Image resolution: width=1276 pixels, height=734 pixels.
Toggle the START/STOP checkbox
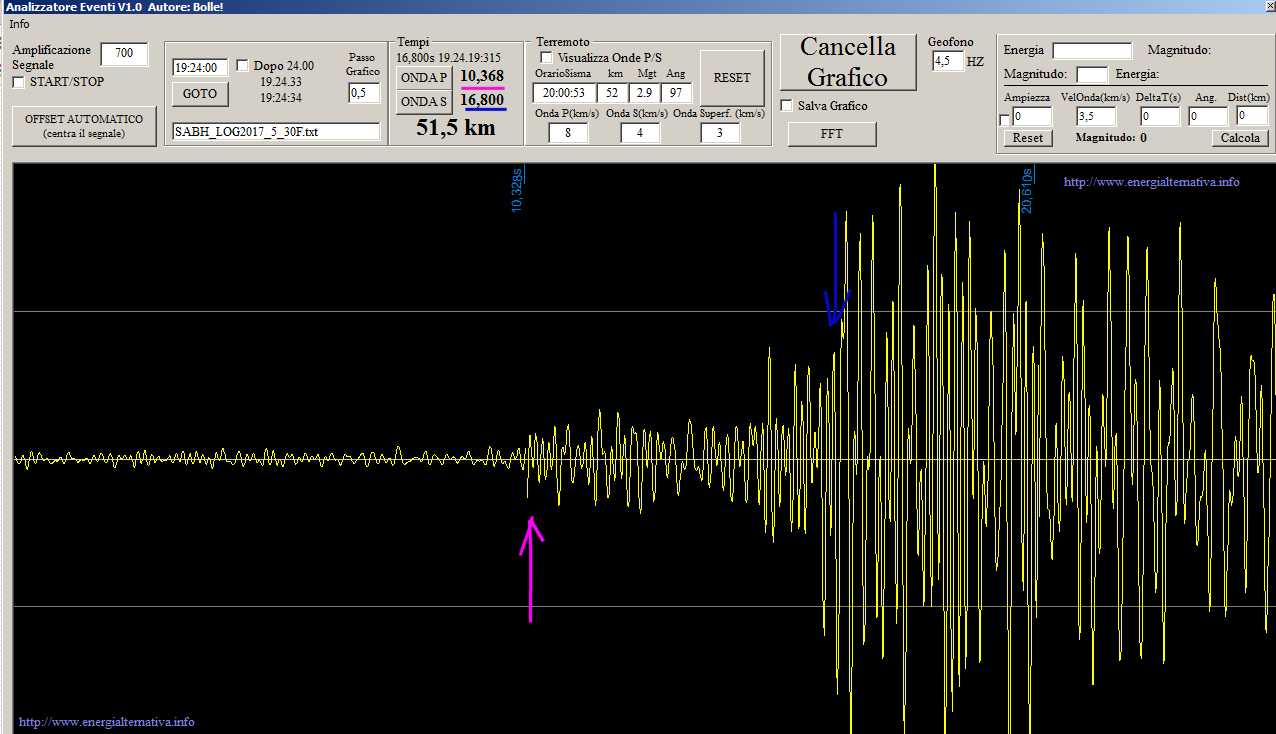point(18,82)
